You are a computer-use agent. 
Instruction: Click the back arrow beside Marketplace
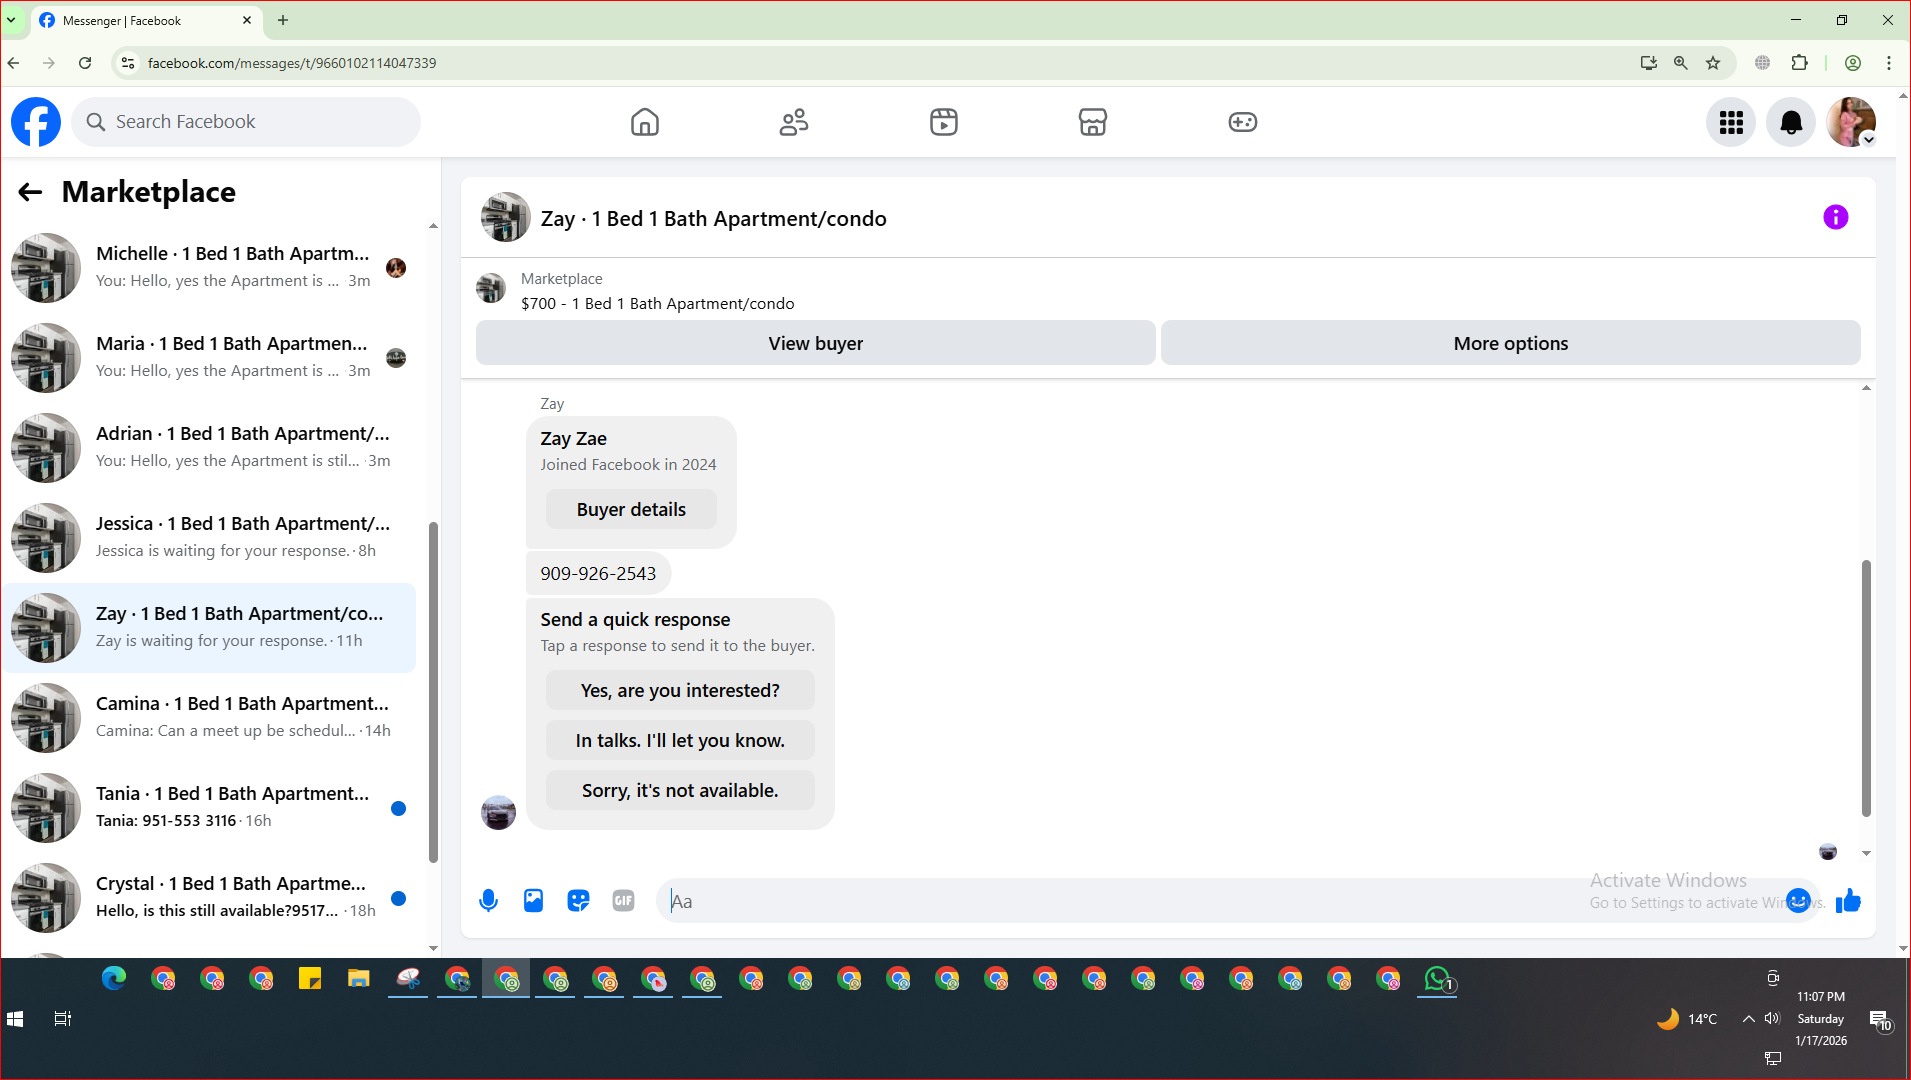tap(30, 192)
